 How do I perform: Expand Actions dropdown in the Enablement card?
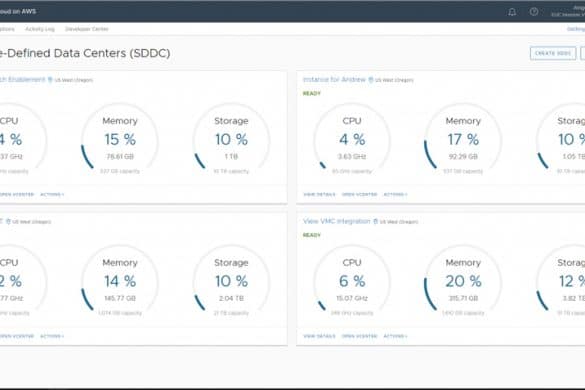[52, 194]
